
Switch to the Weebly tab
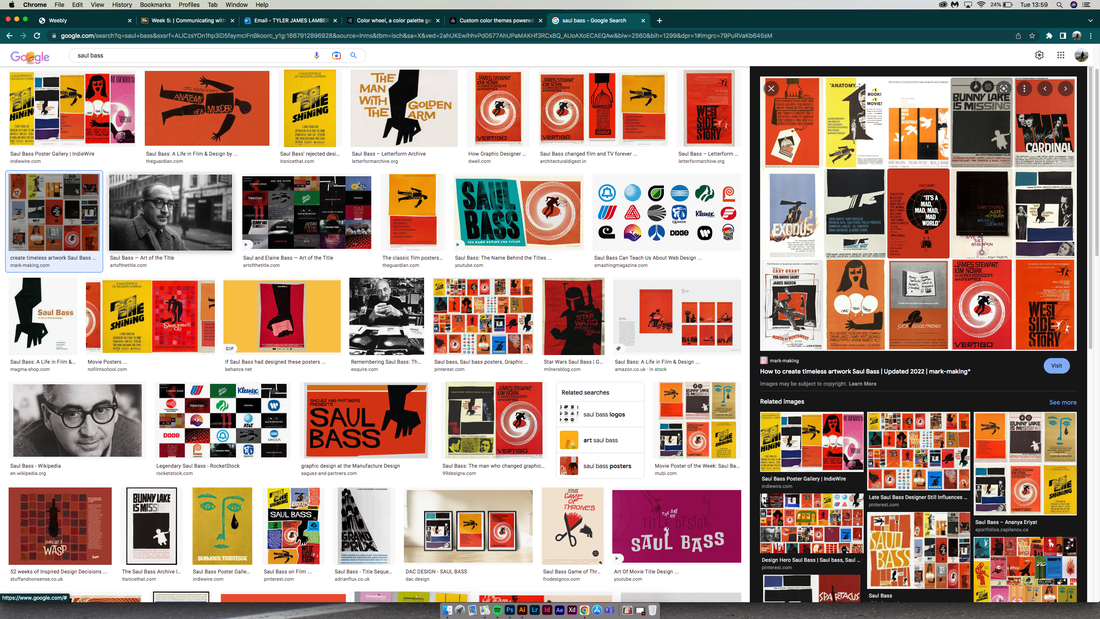[x=83, y=20]
